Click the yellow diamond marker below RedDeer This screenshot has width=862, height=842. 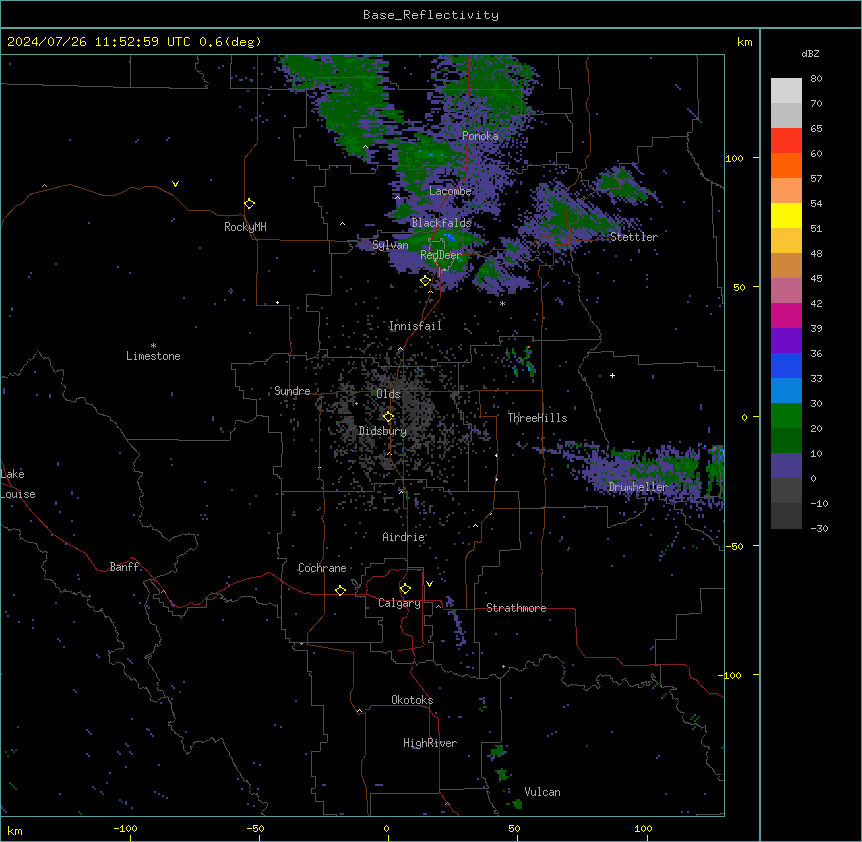click(x=426, y=281)
